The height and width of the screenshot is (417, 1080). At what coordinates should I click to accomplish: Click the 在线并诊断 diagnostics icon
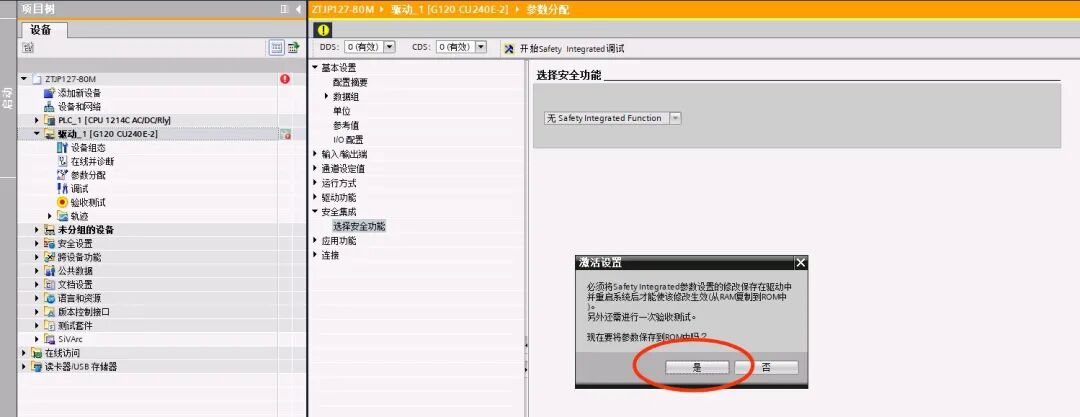[x=62, y=161]
